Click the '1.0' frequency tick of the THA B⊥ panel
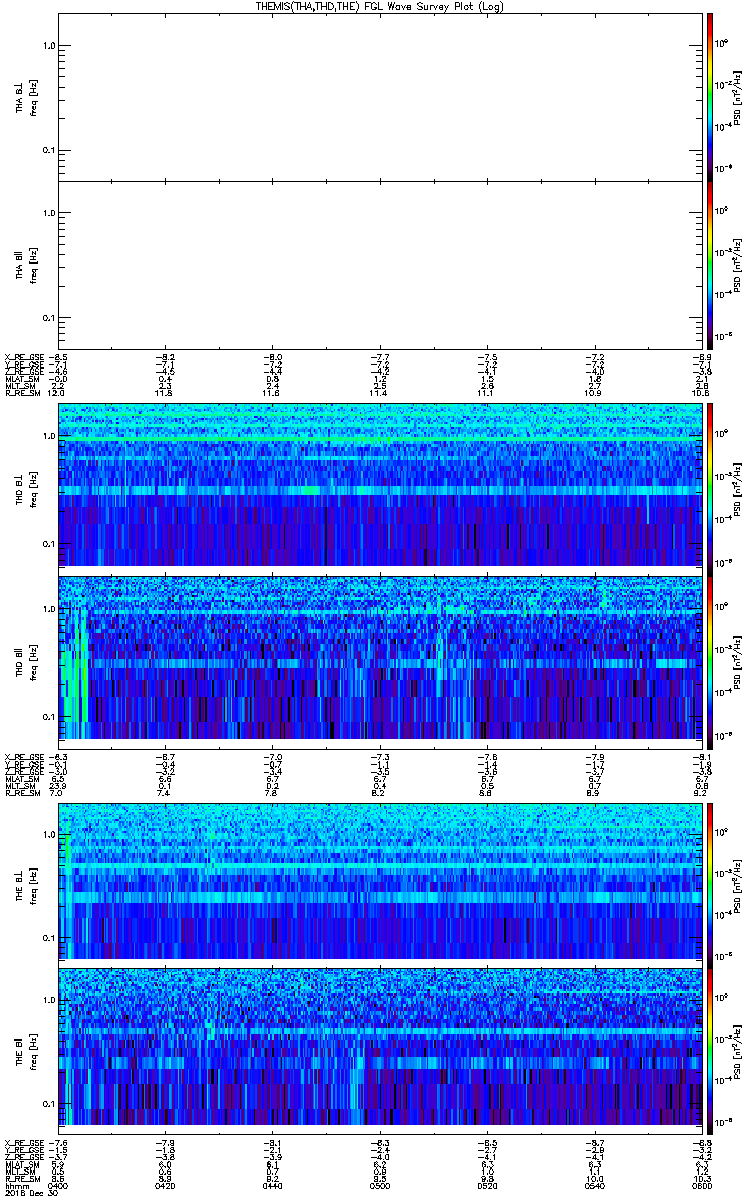 (47, 46)
